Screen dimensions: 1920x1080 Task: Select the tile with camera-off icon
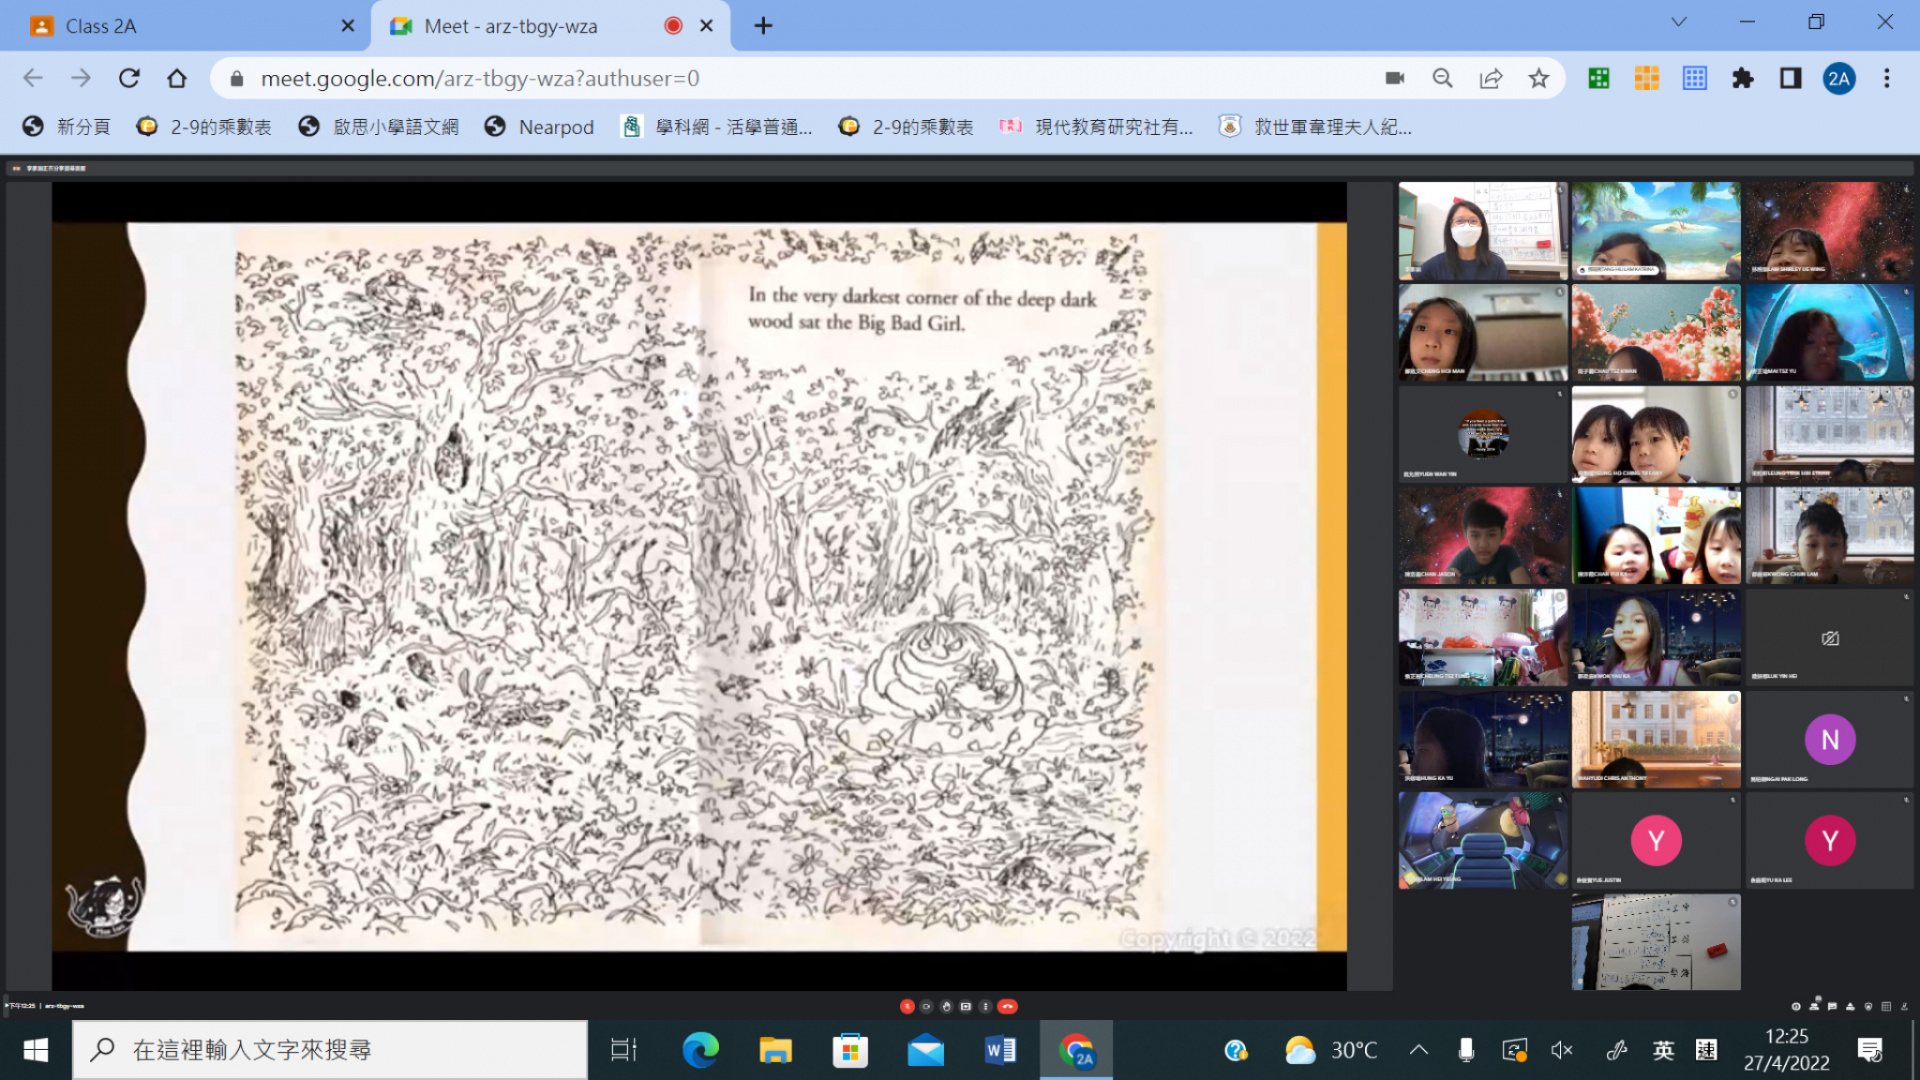[x=1830, y=638]
